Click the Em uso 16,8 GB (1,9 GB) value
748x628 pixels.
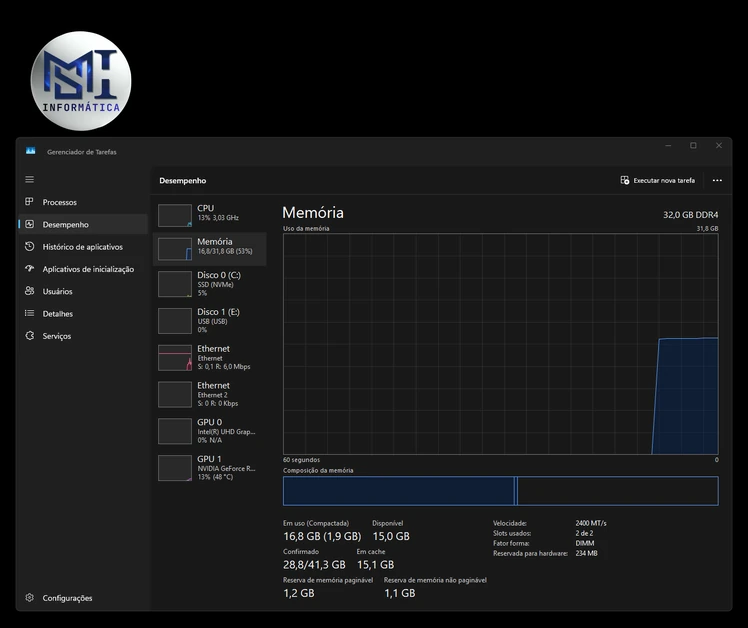[x=322, y=536]
